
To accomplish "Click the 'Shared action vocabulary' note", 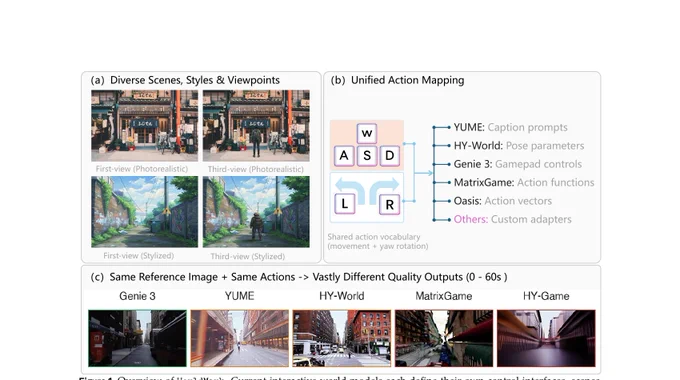I will click(x=378, y=242).
